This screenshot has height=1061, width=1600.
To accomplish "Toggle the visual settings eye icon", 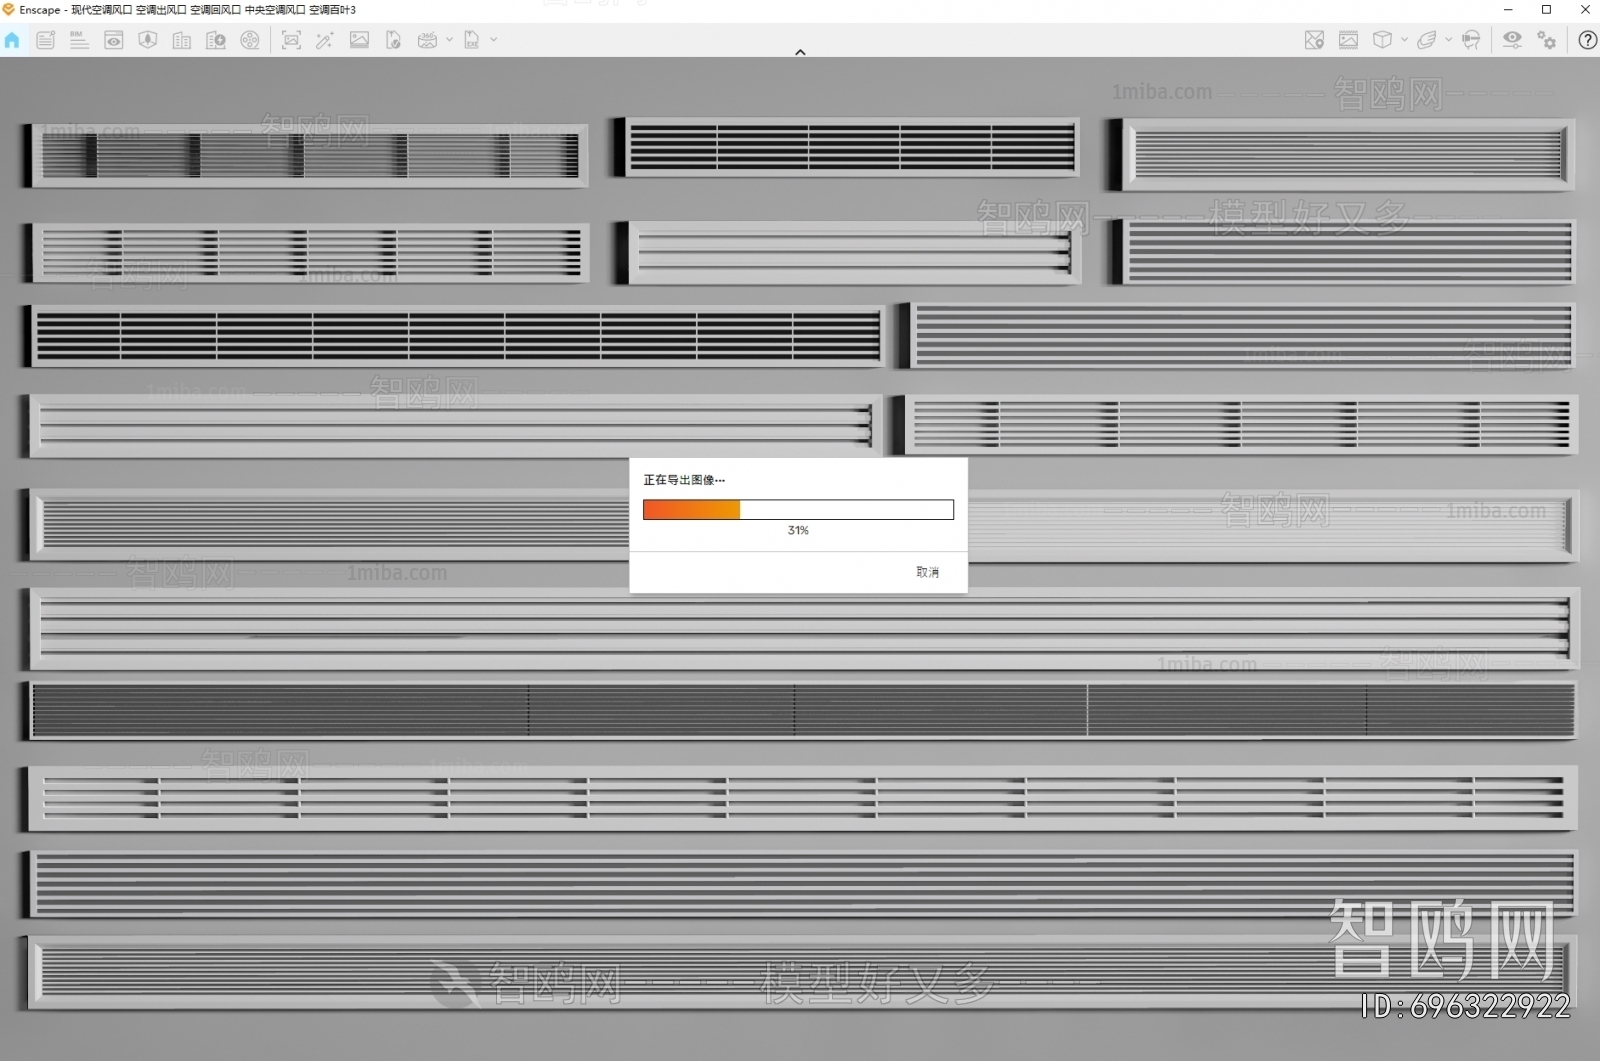I will pos(1512,40).
